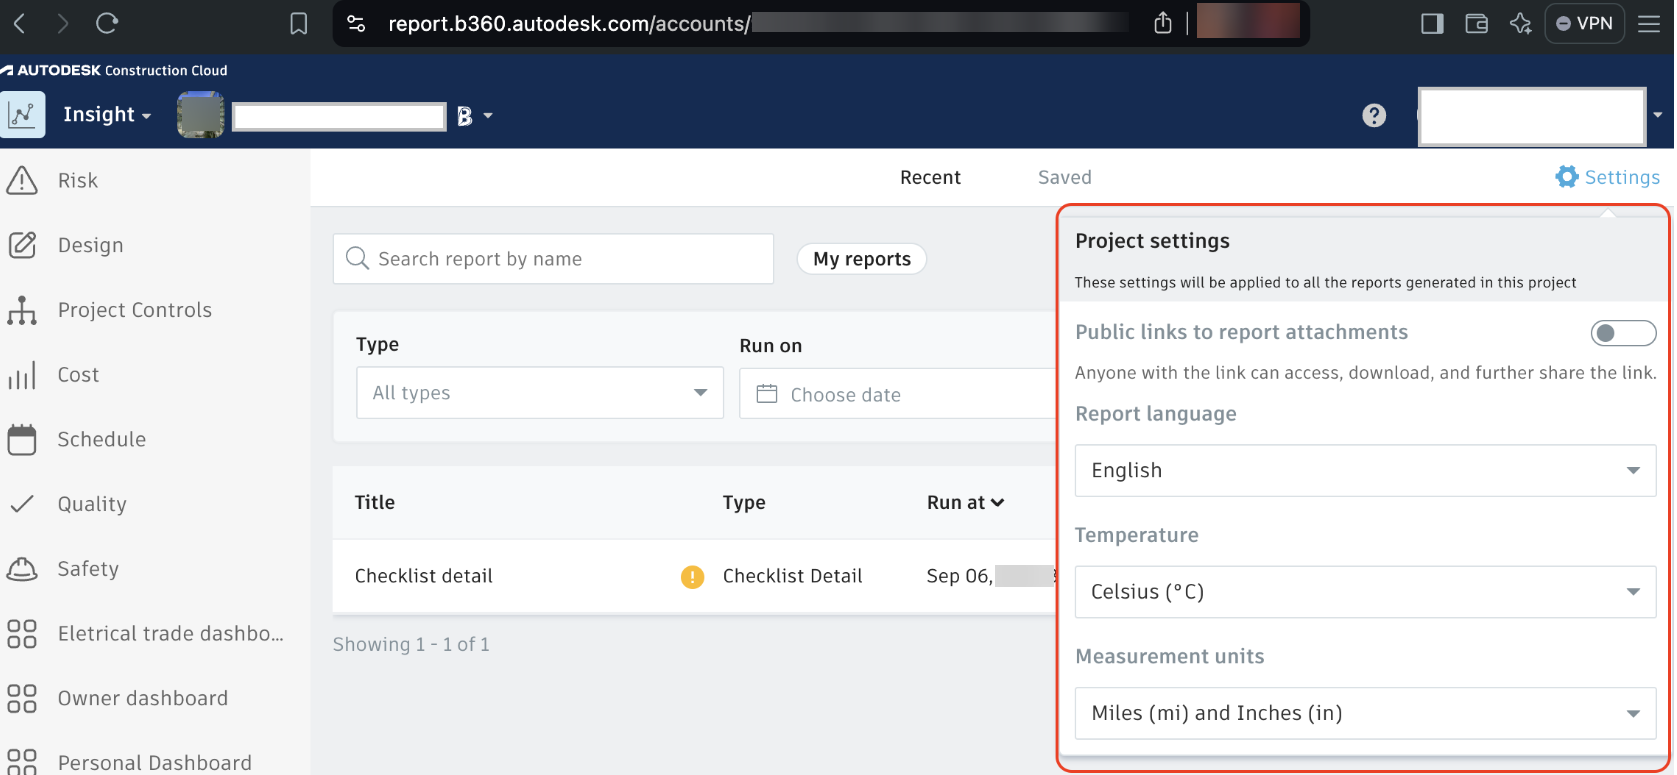The width and height of the screenshot is (1677, 775).
Task: Open the Safety hard hat icon
Action: tap(21, 569)
